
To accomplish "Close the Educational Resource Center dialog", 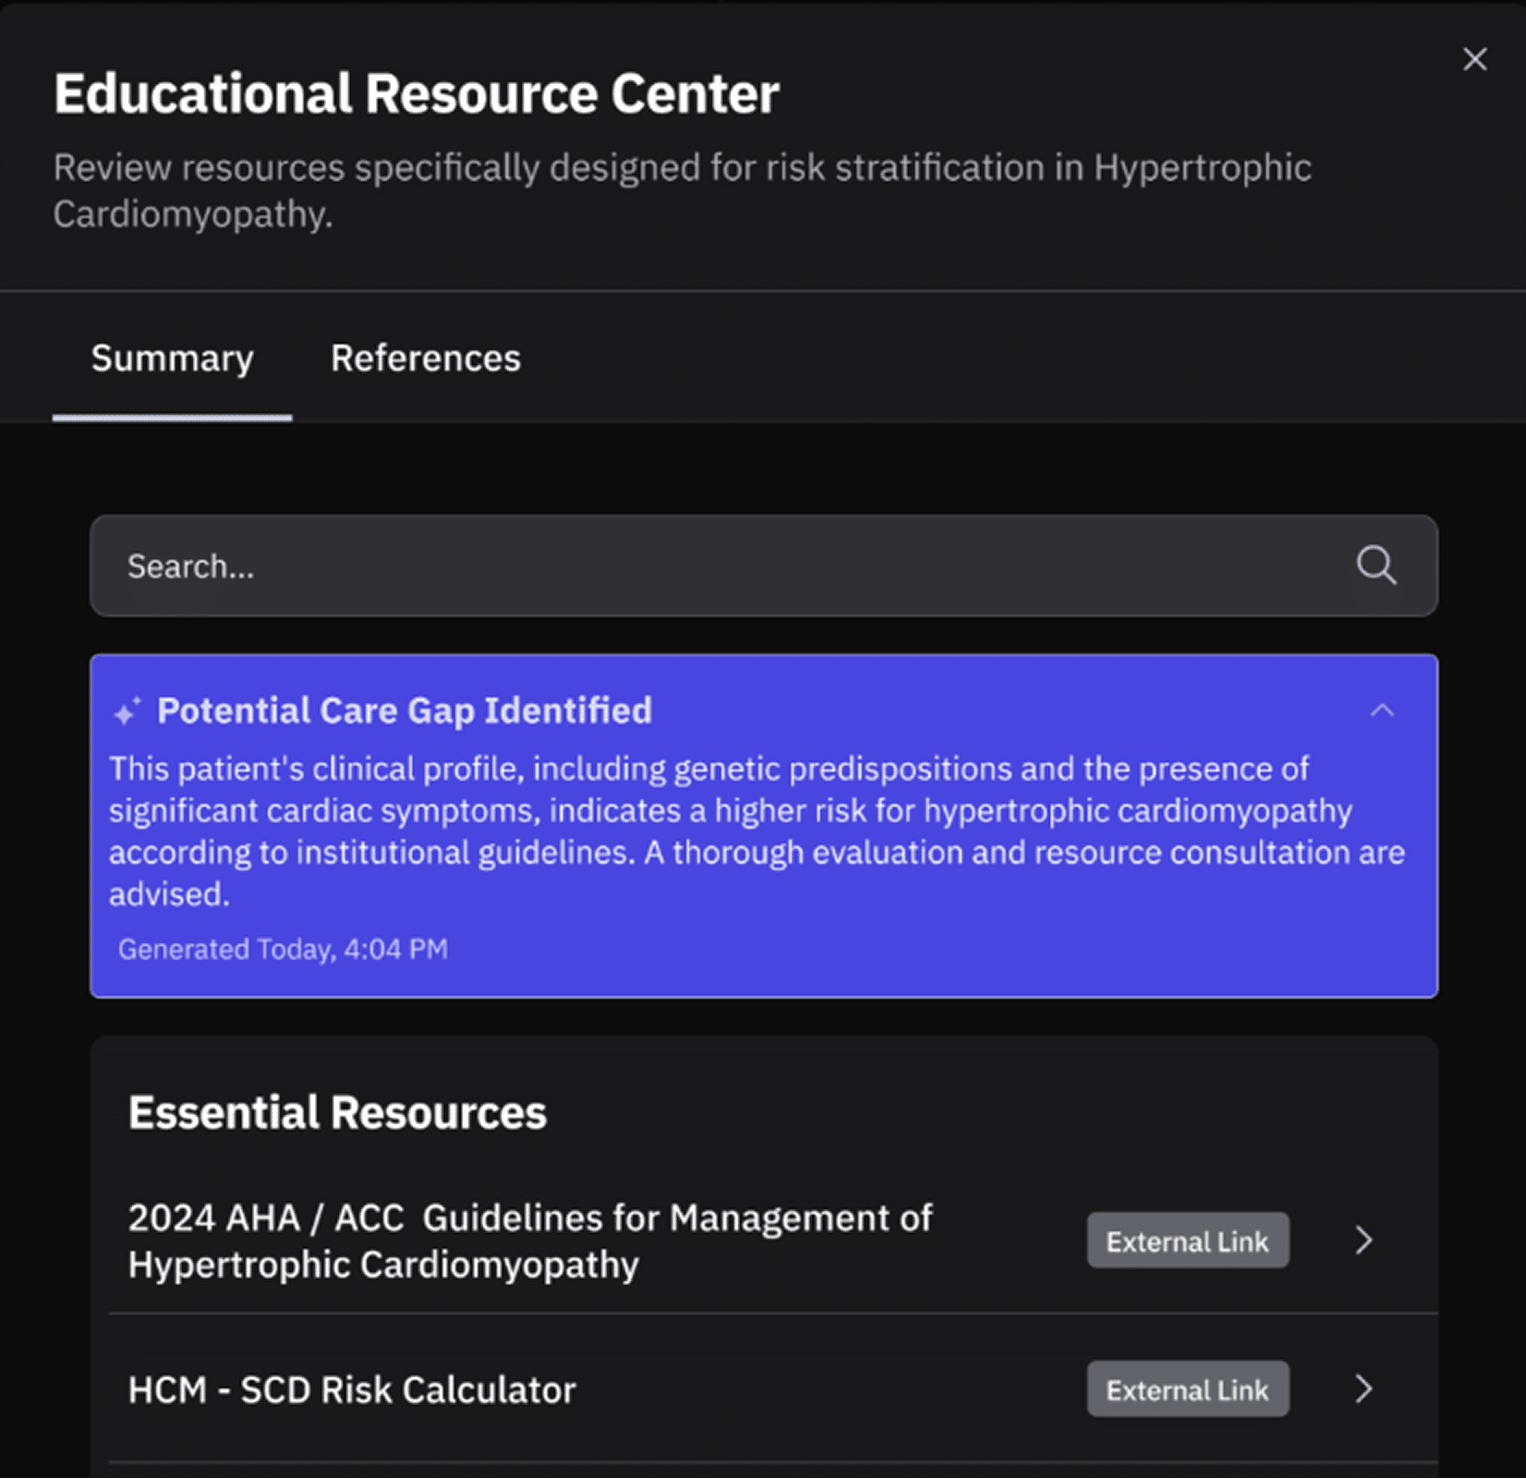I will click(x=1474, y=59).
